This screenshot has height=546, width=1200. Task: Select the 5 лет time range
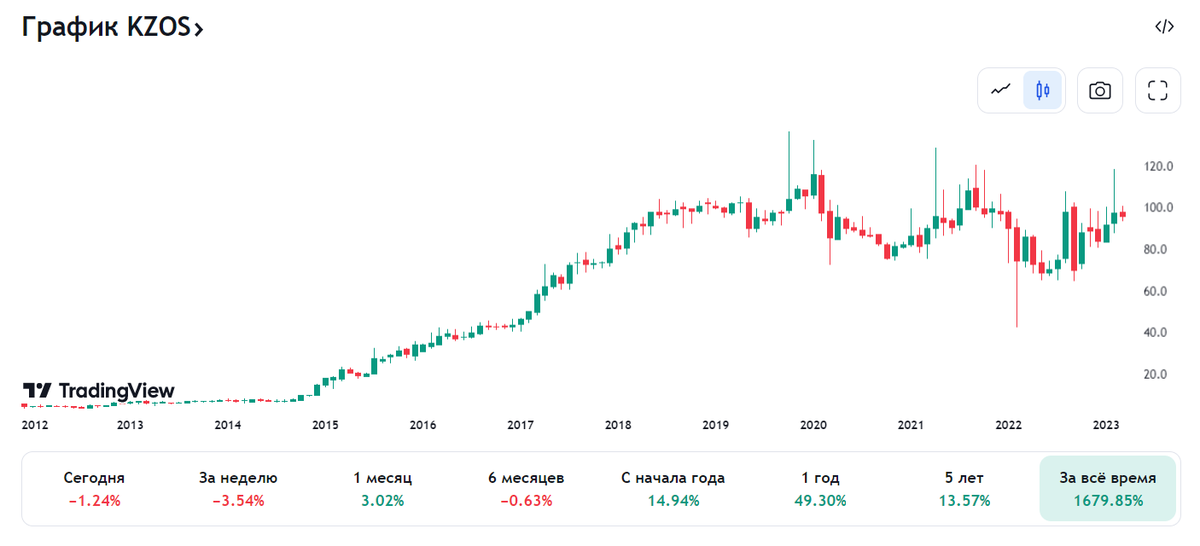(x=964, y=488)
